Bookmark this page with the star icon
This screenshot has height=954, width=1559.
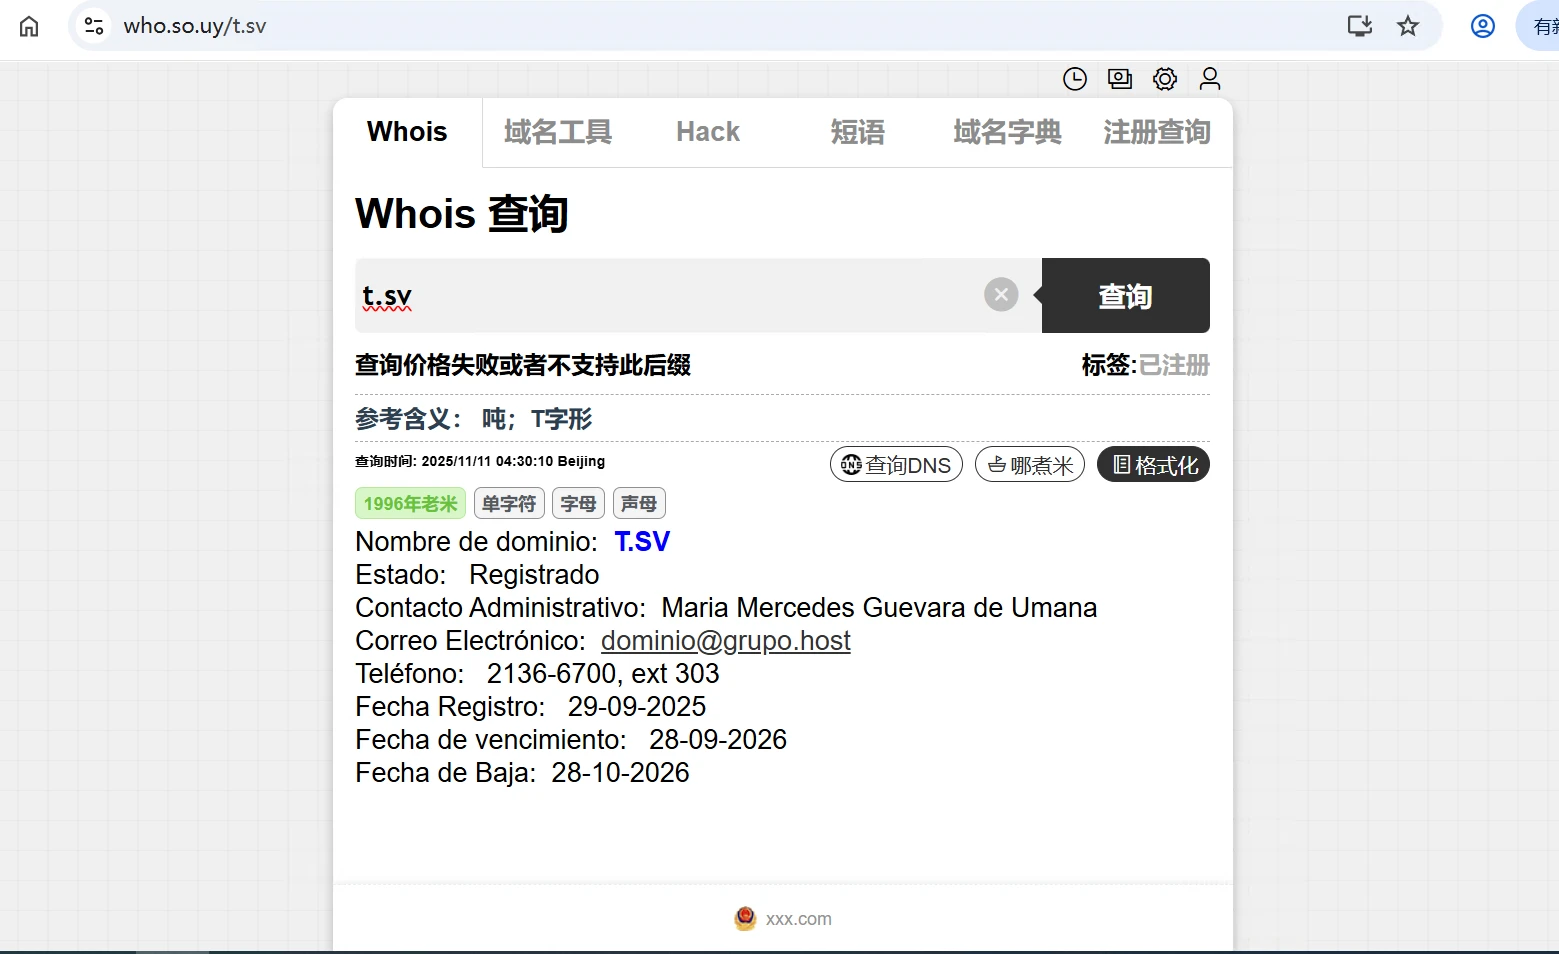tap(1408, 26)
